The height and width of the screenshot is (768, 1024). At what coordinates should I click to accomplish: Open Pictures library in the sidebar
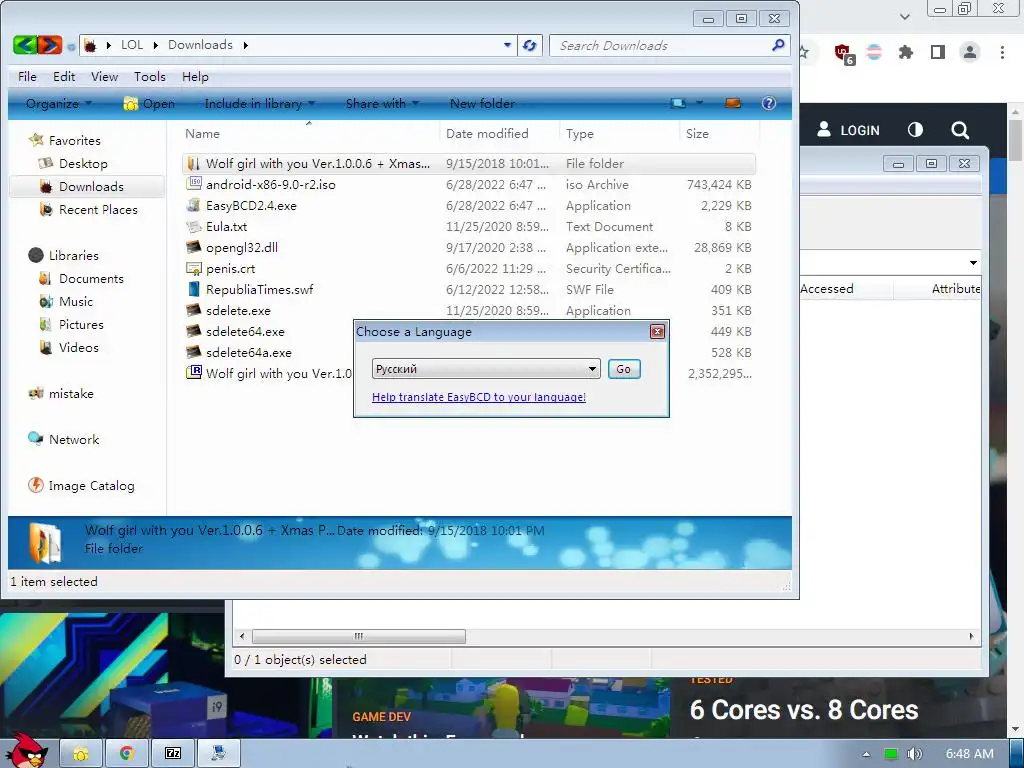click(81, 324)
